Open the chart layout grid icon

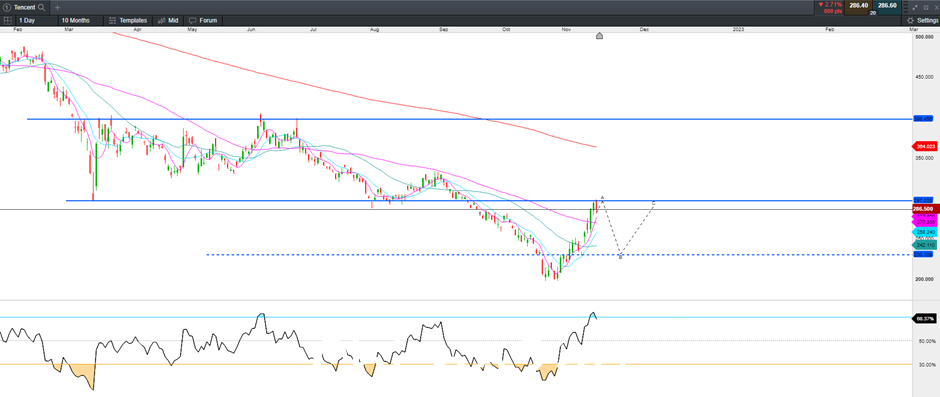[x=7, y=20]
